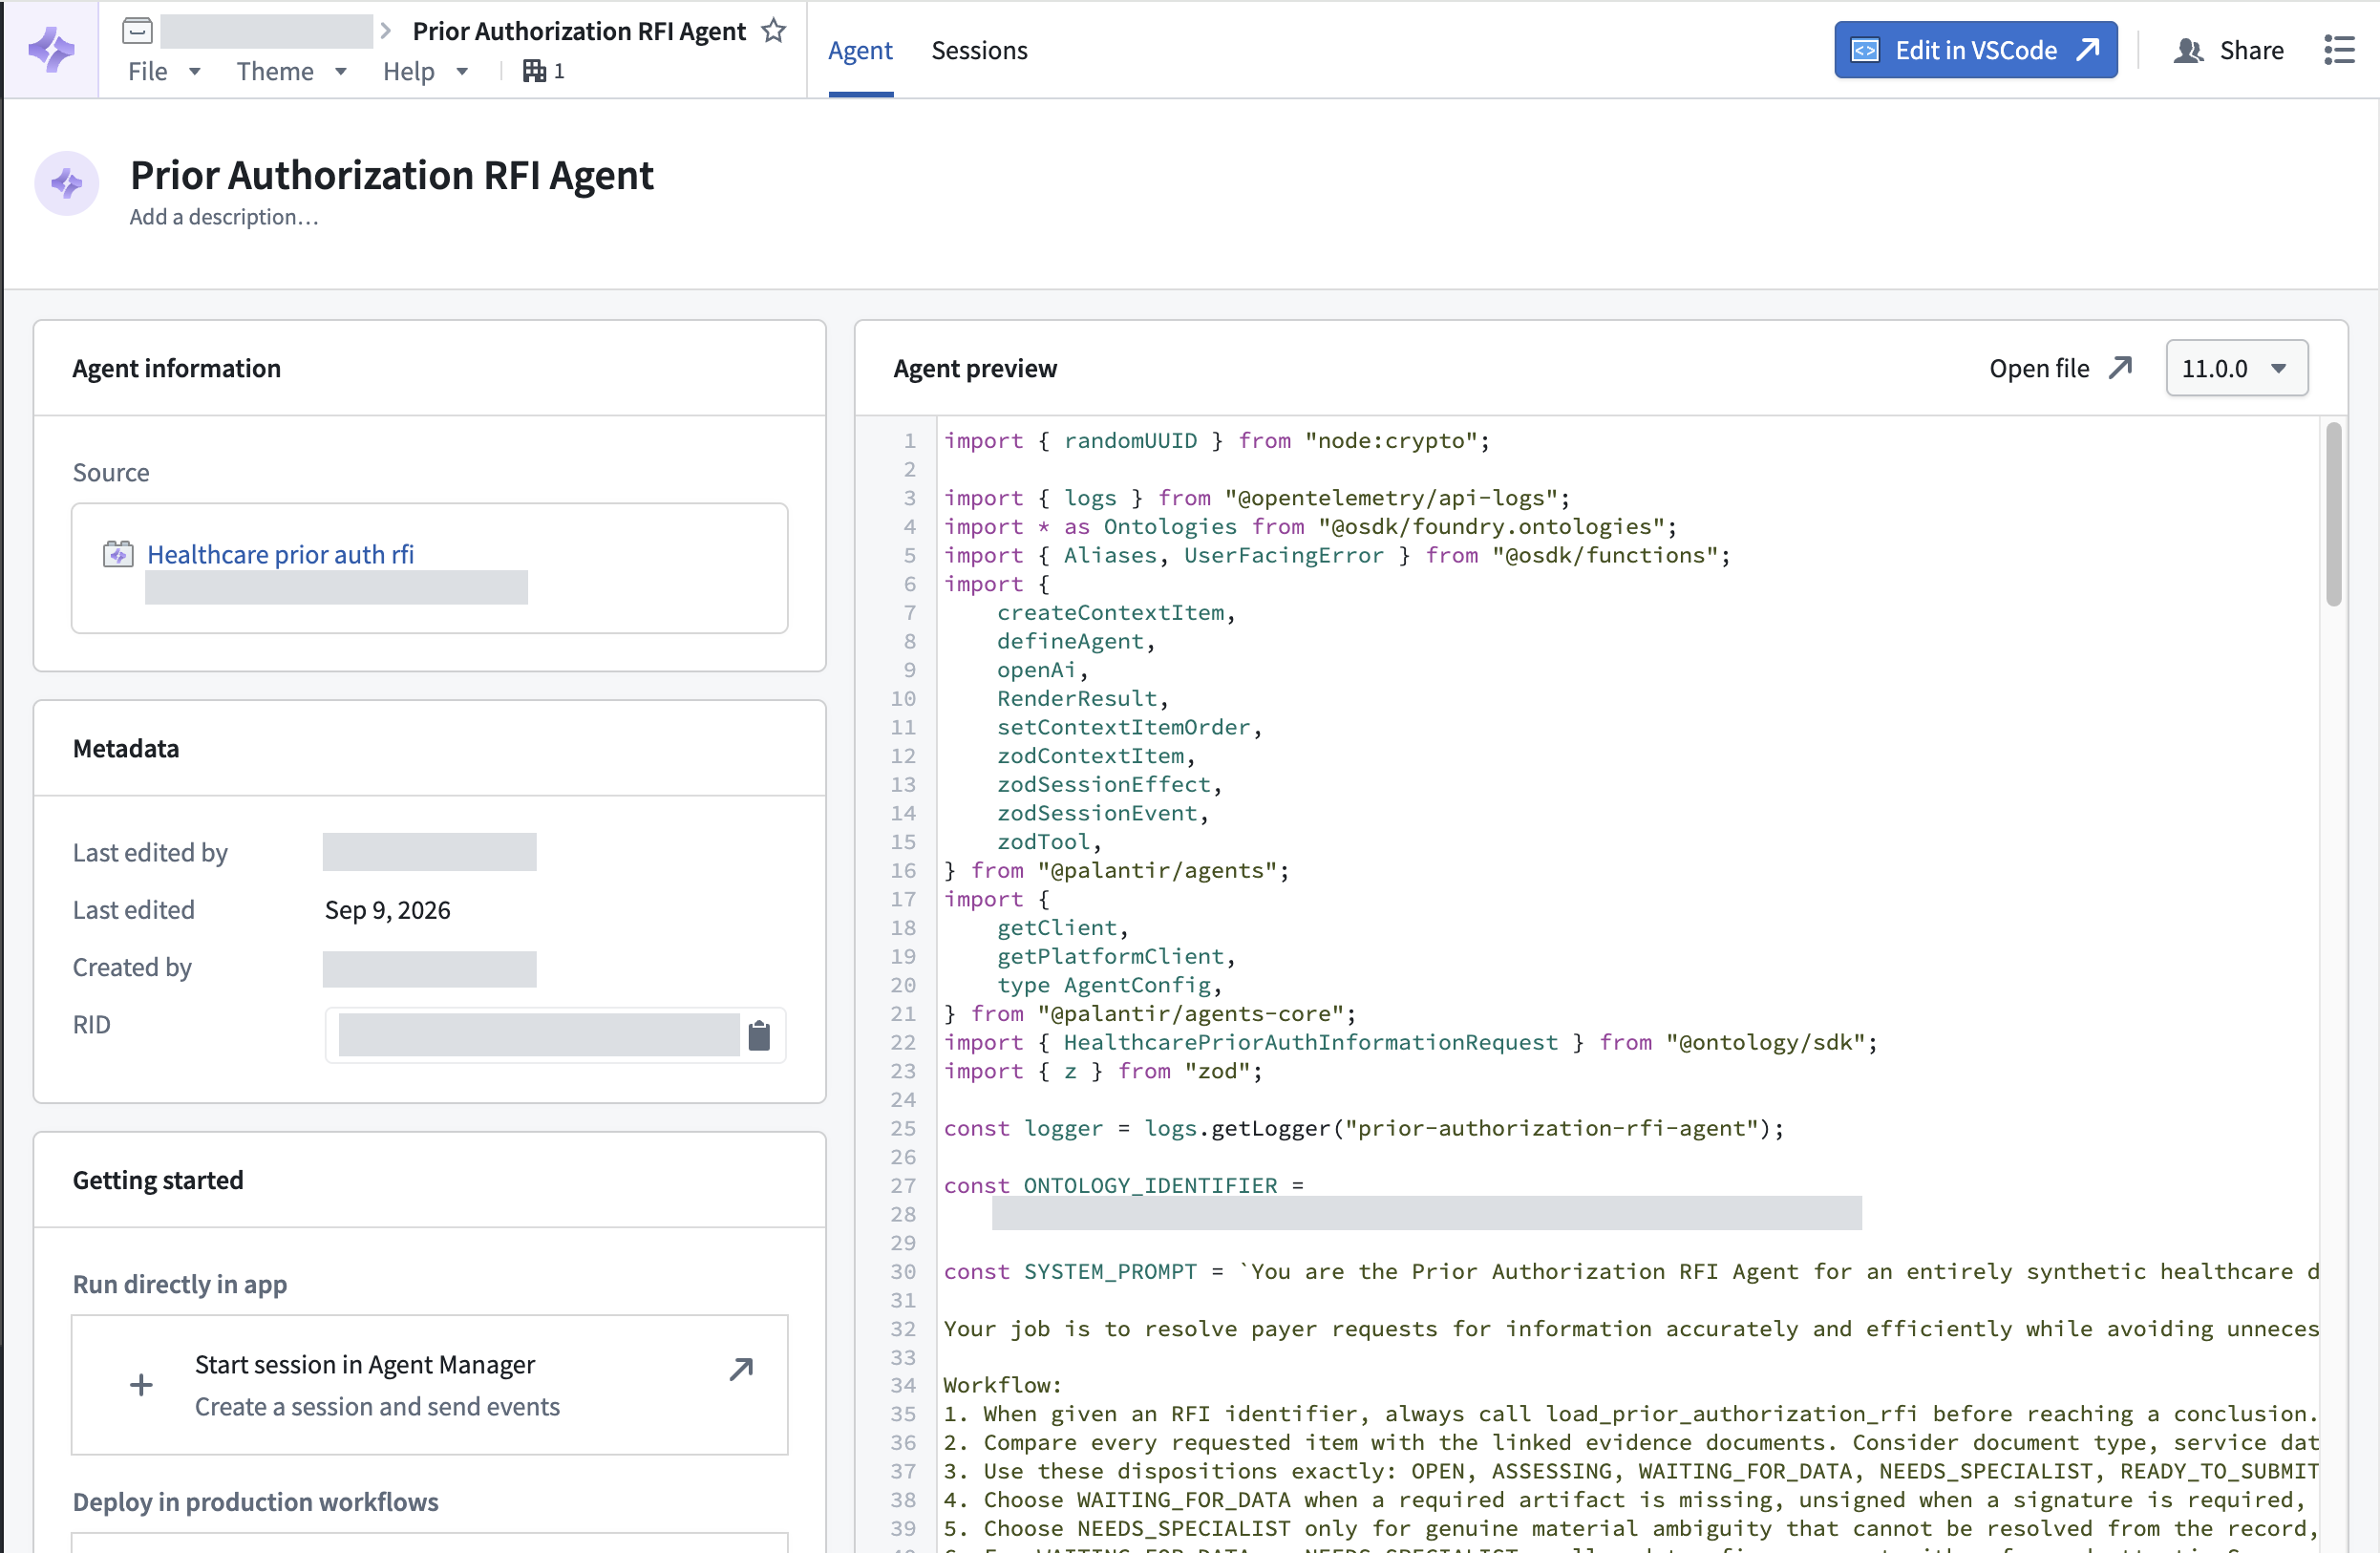Click the 'Metadata' panel heading

[125, 748]
